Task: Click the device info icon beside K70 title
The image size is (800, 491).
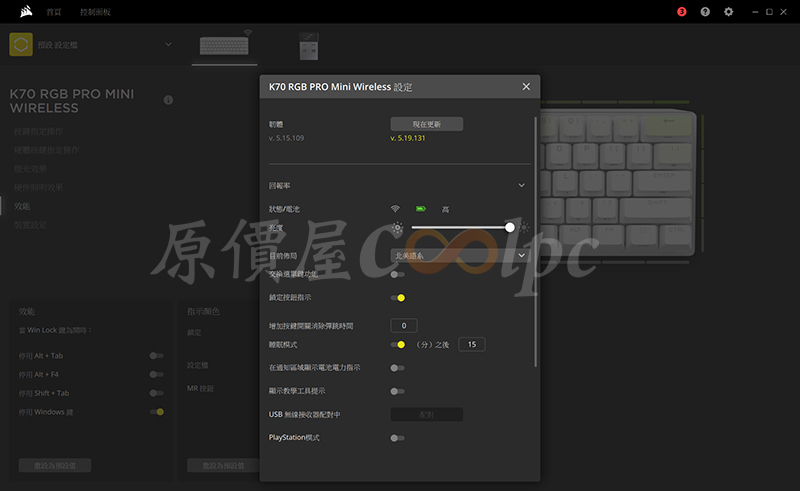Action: tap(168, 100)
